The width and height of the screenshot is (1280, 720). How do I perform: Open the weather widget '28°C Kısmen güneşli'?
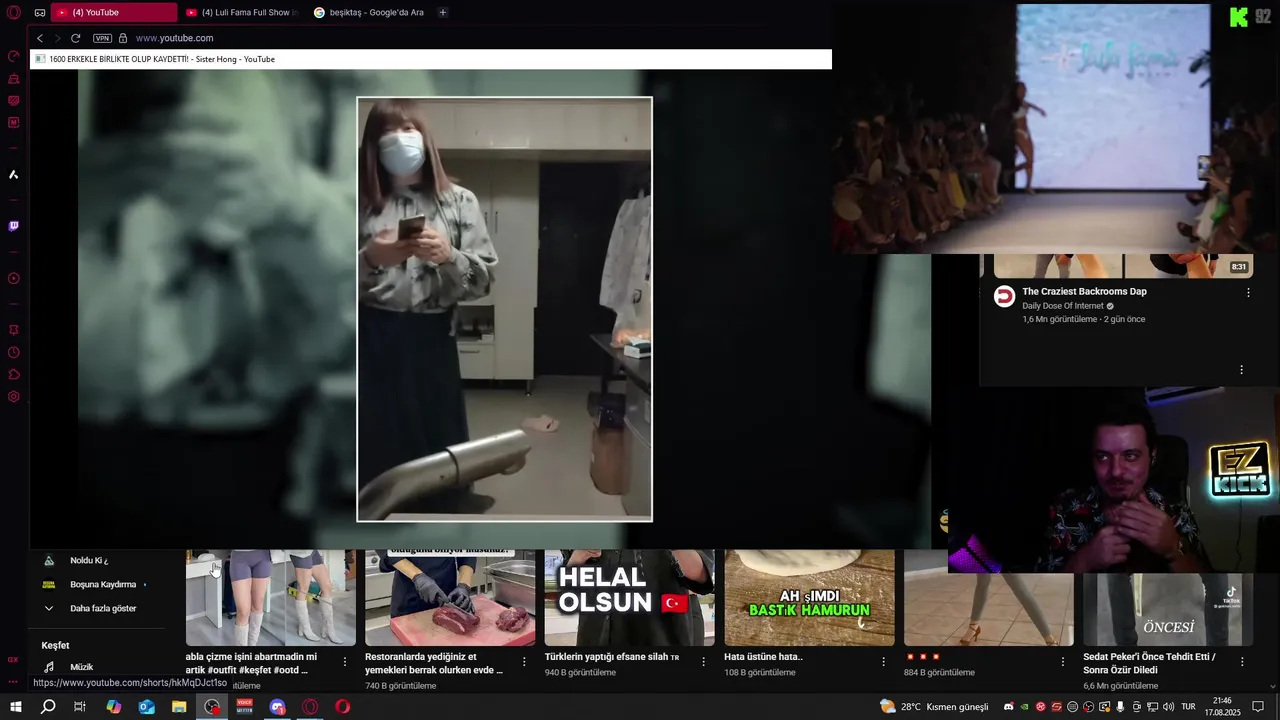[x=934, y=707]
